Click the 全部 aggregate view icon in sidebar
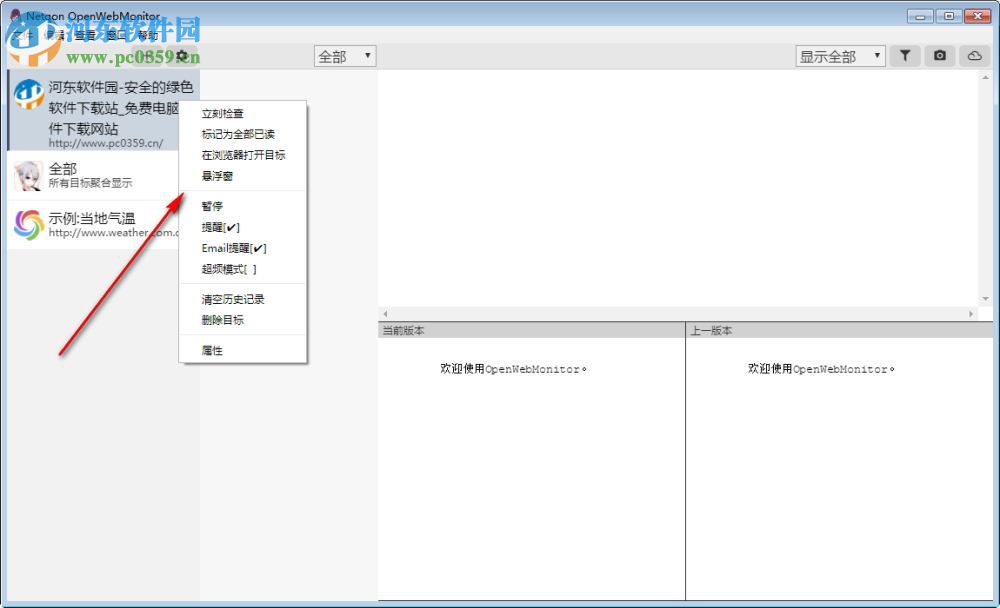 [28, 176]
